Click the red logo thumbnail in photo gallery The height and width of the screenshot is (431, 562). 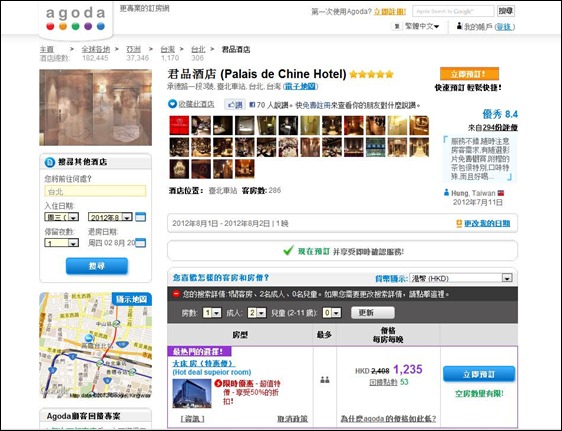(179, 125)
